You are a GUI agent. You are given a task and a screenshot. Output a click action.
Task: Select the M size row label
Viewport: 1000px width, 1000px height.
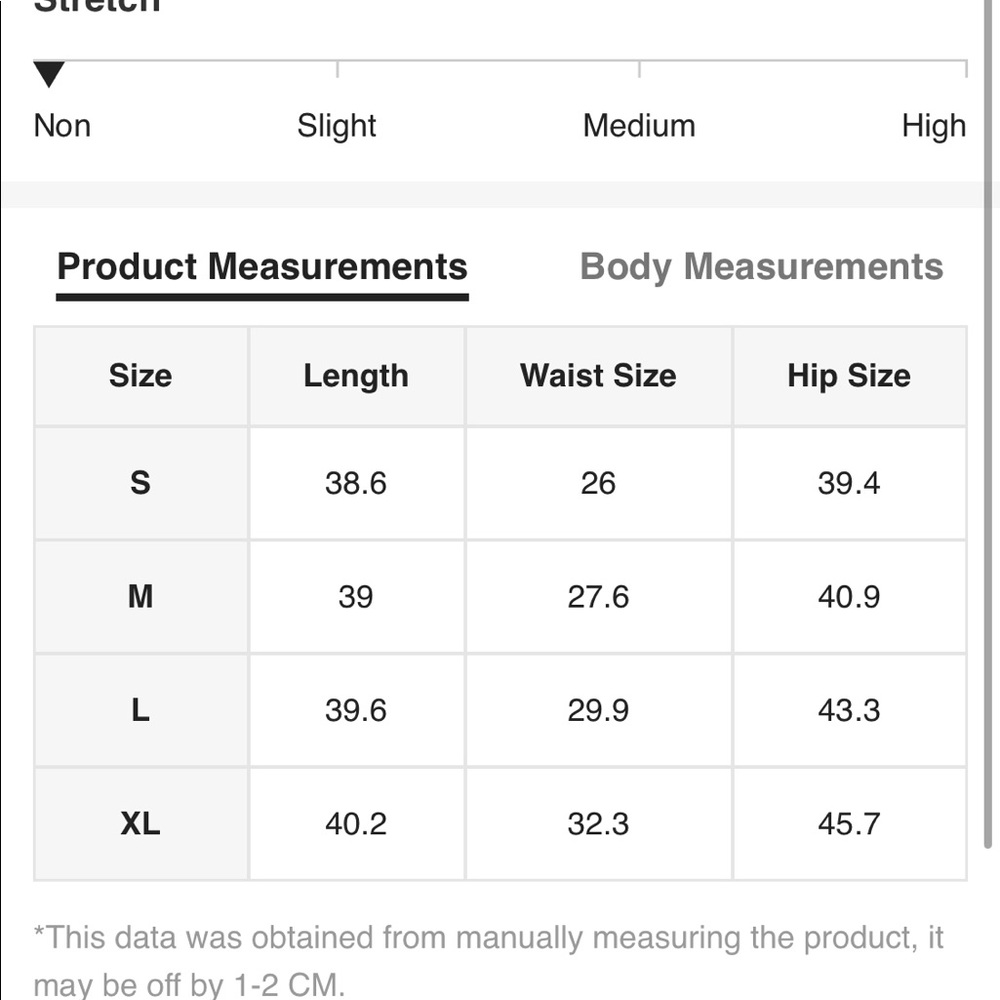point(140,597)
